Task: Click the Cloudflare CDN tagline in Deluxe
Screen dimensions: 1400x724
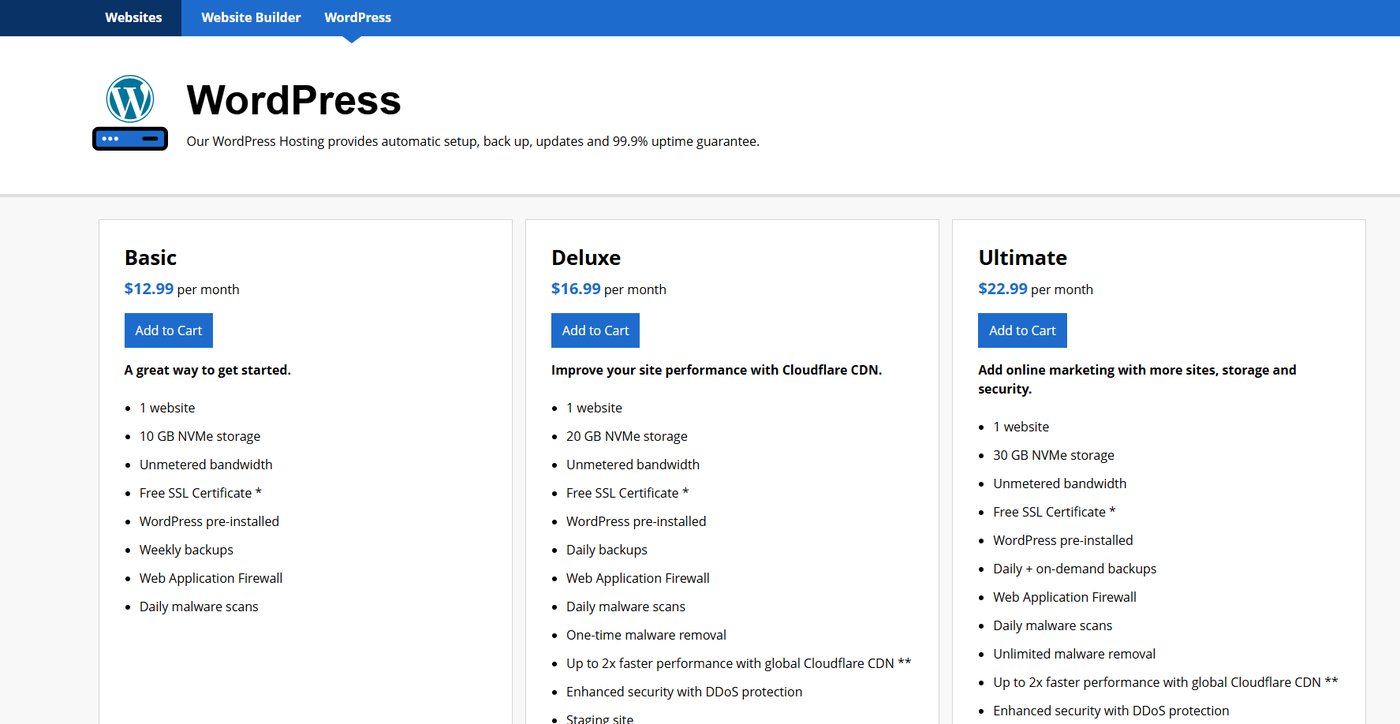Action: 716,370
